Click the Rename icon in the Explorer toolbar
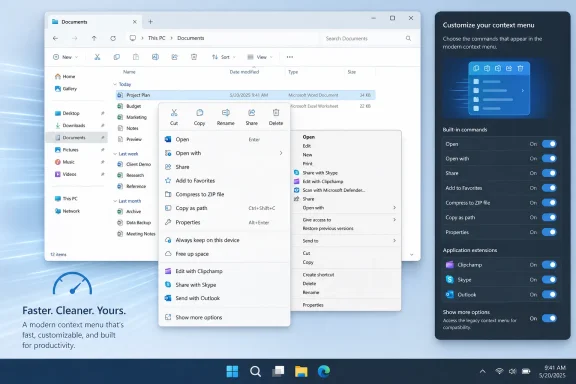Screen dimensions: 576x384 click(155, 57)
